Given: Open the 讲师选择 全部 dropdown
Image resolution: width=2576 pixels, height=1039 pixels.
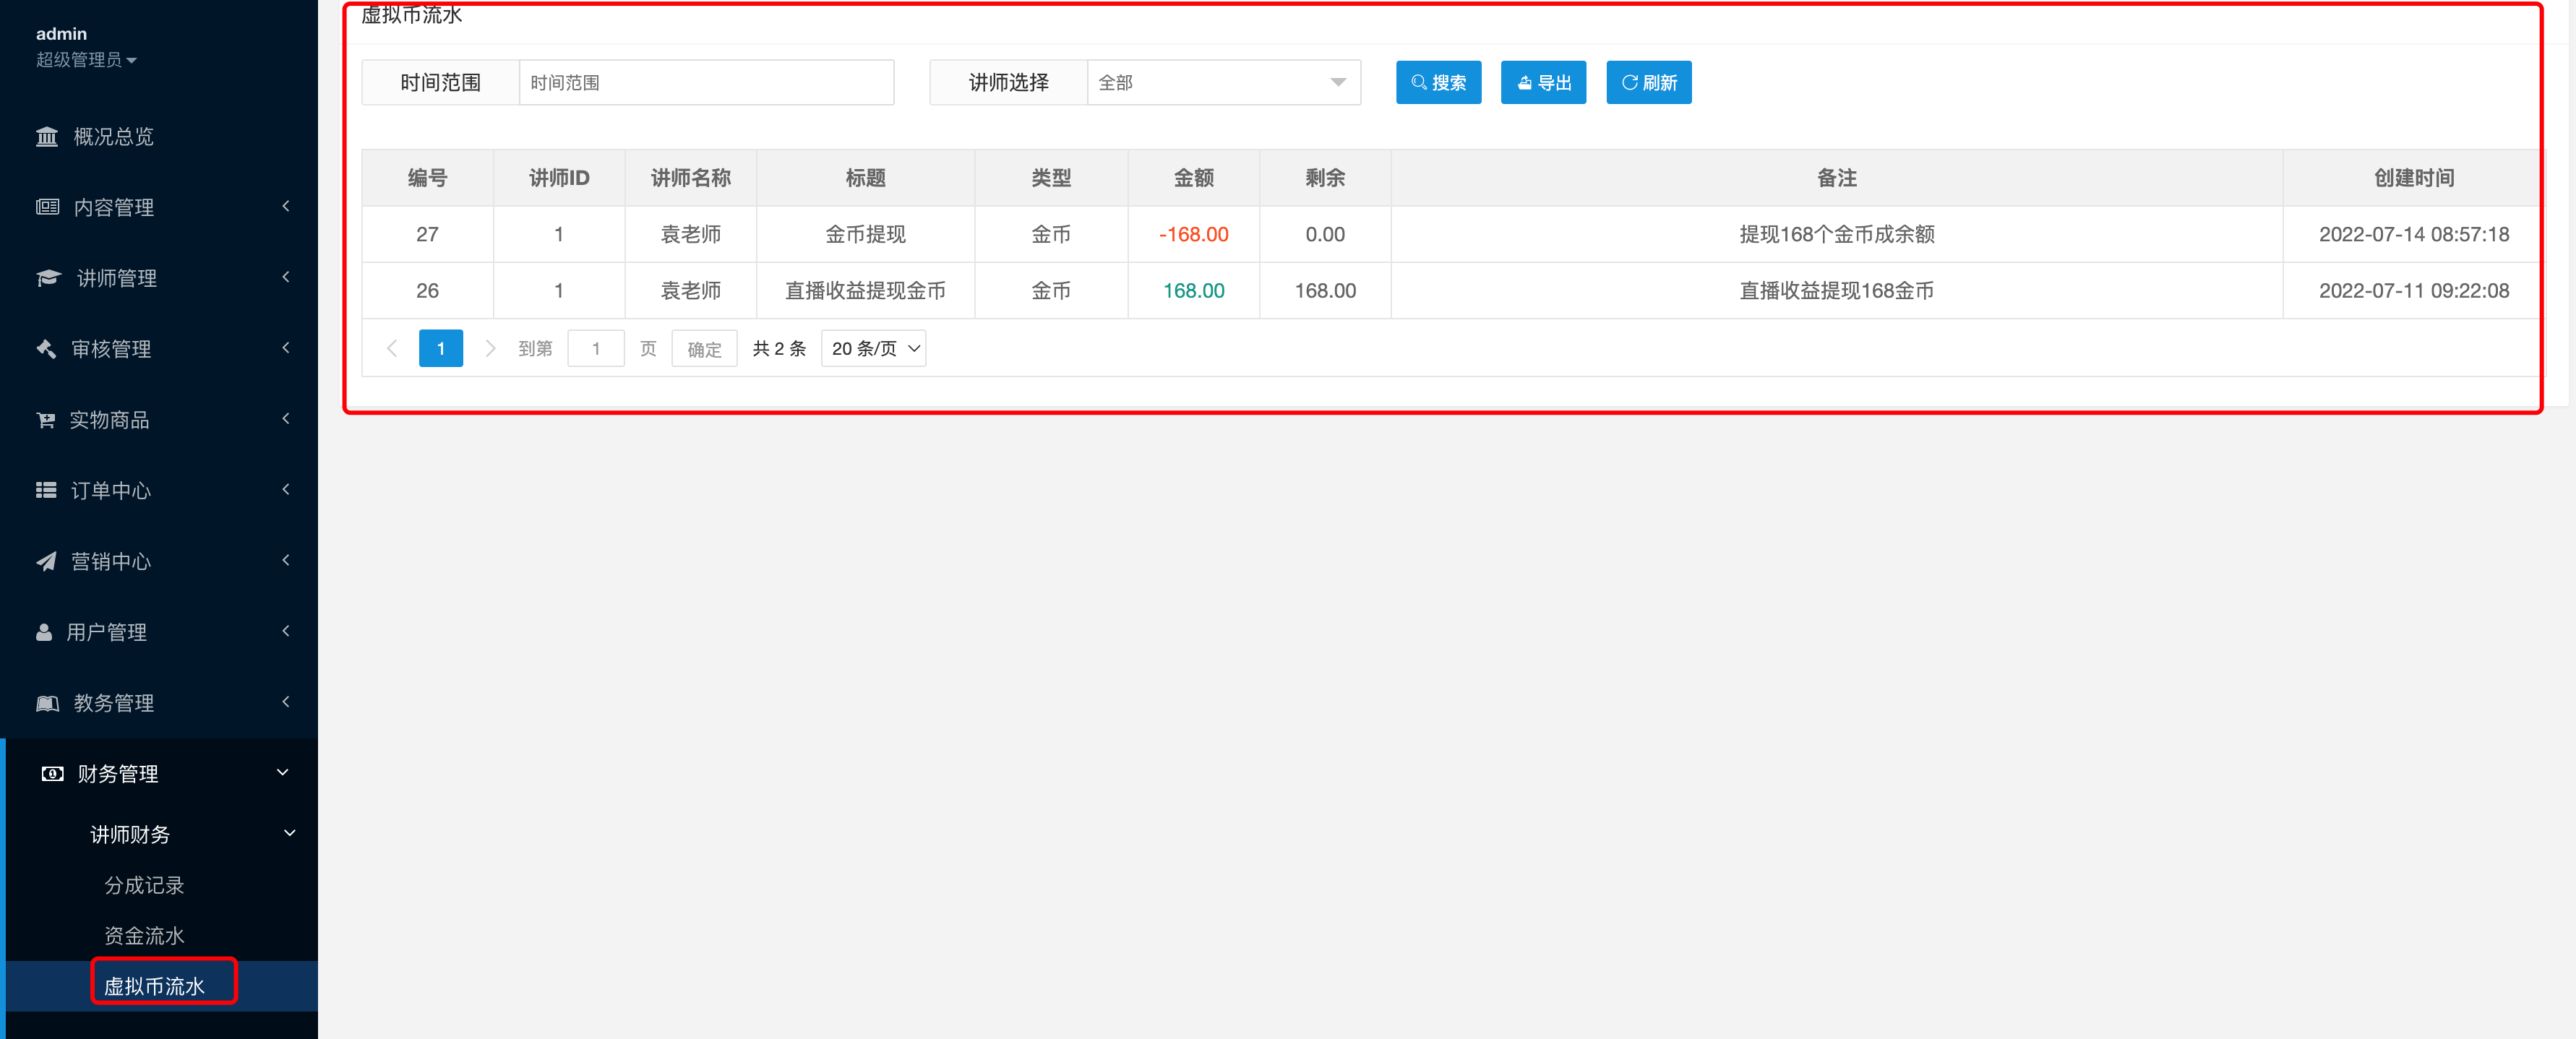Looking at the screenshot, I should [x=1223, y=82].
